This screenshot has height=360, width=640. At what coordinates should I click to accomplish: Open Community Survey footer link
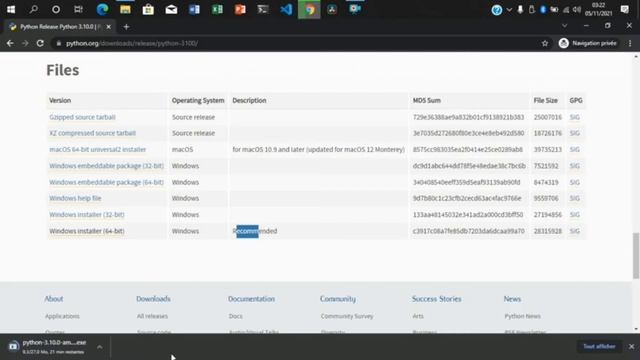[347, 316]
